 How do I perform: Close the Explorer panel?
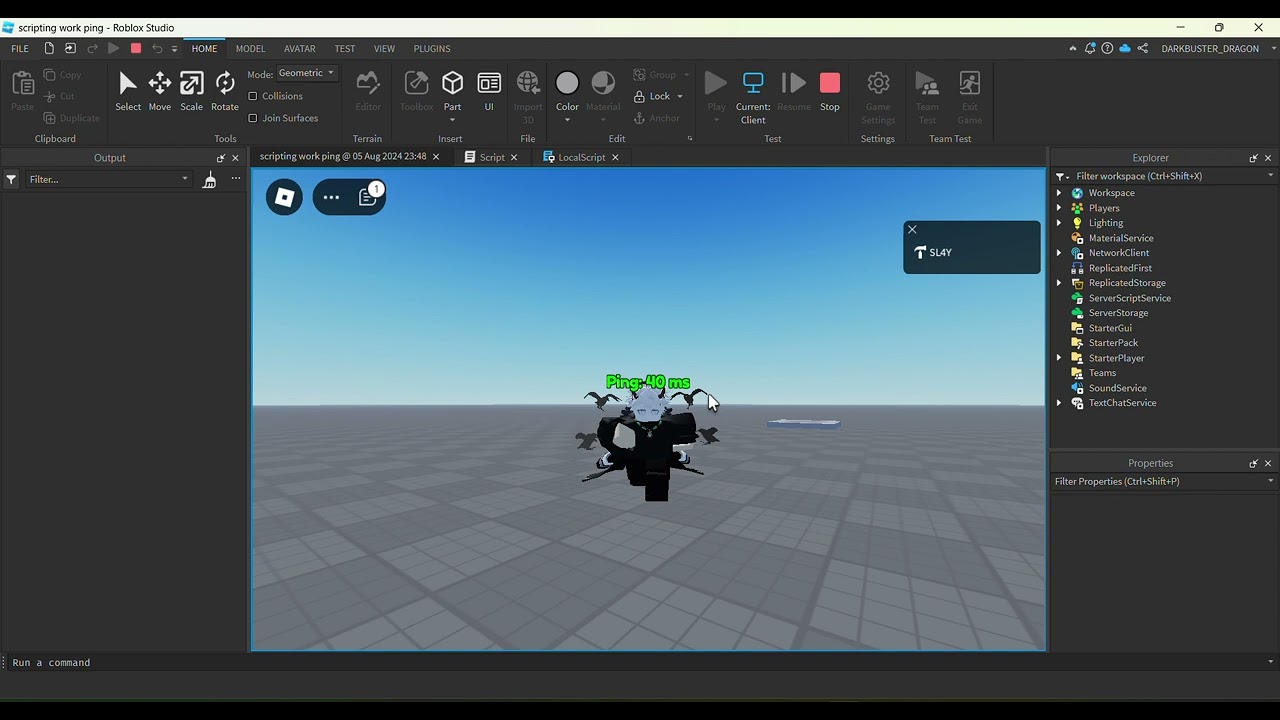tap(1268, 158)
